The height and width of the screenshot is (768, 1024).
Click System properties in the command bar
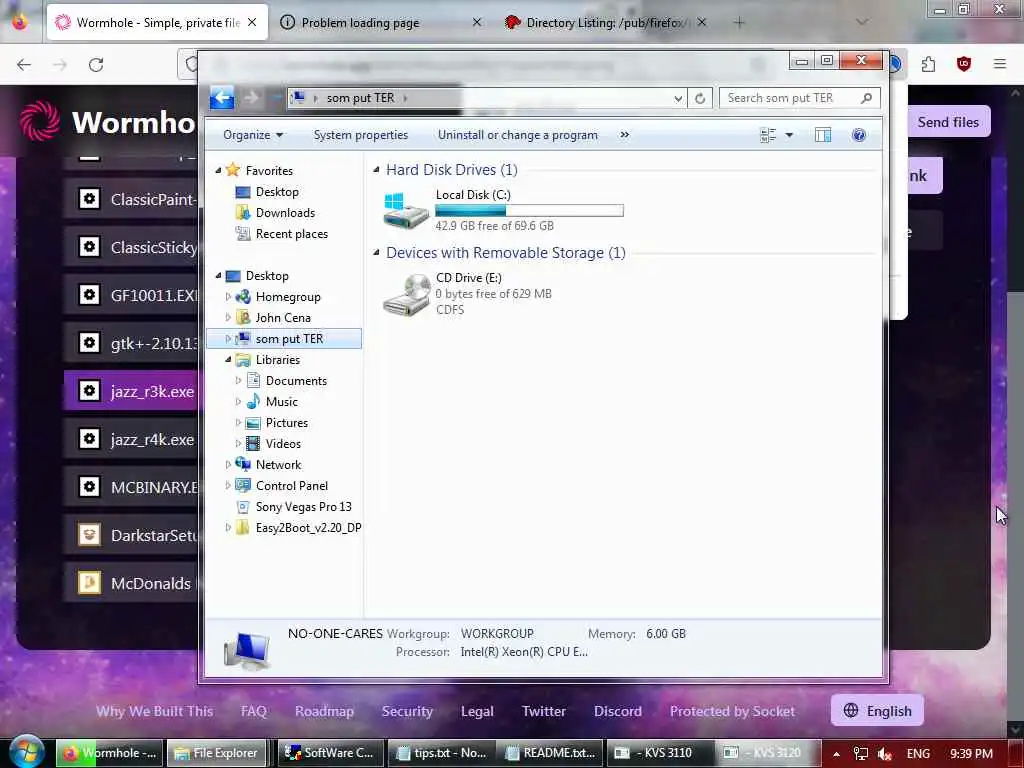coord(360,135)
